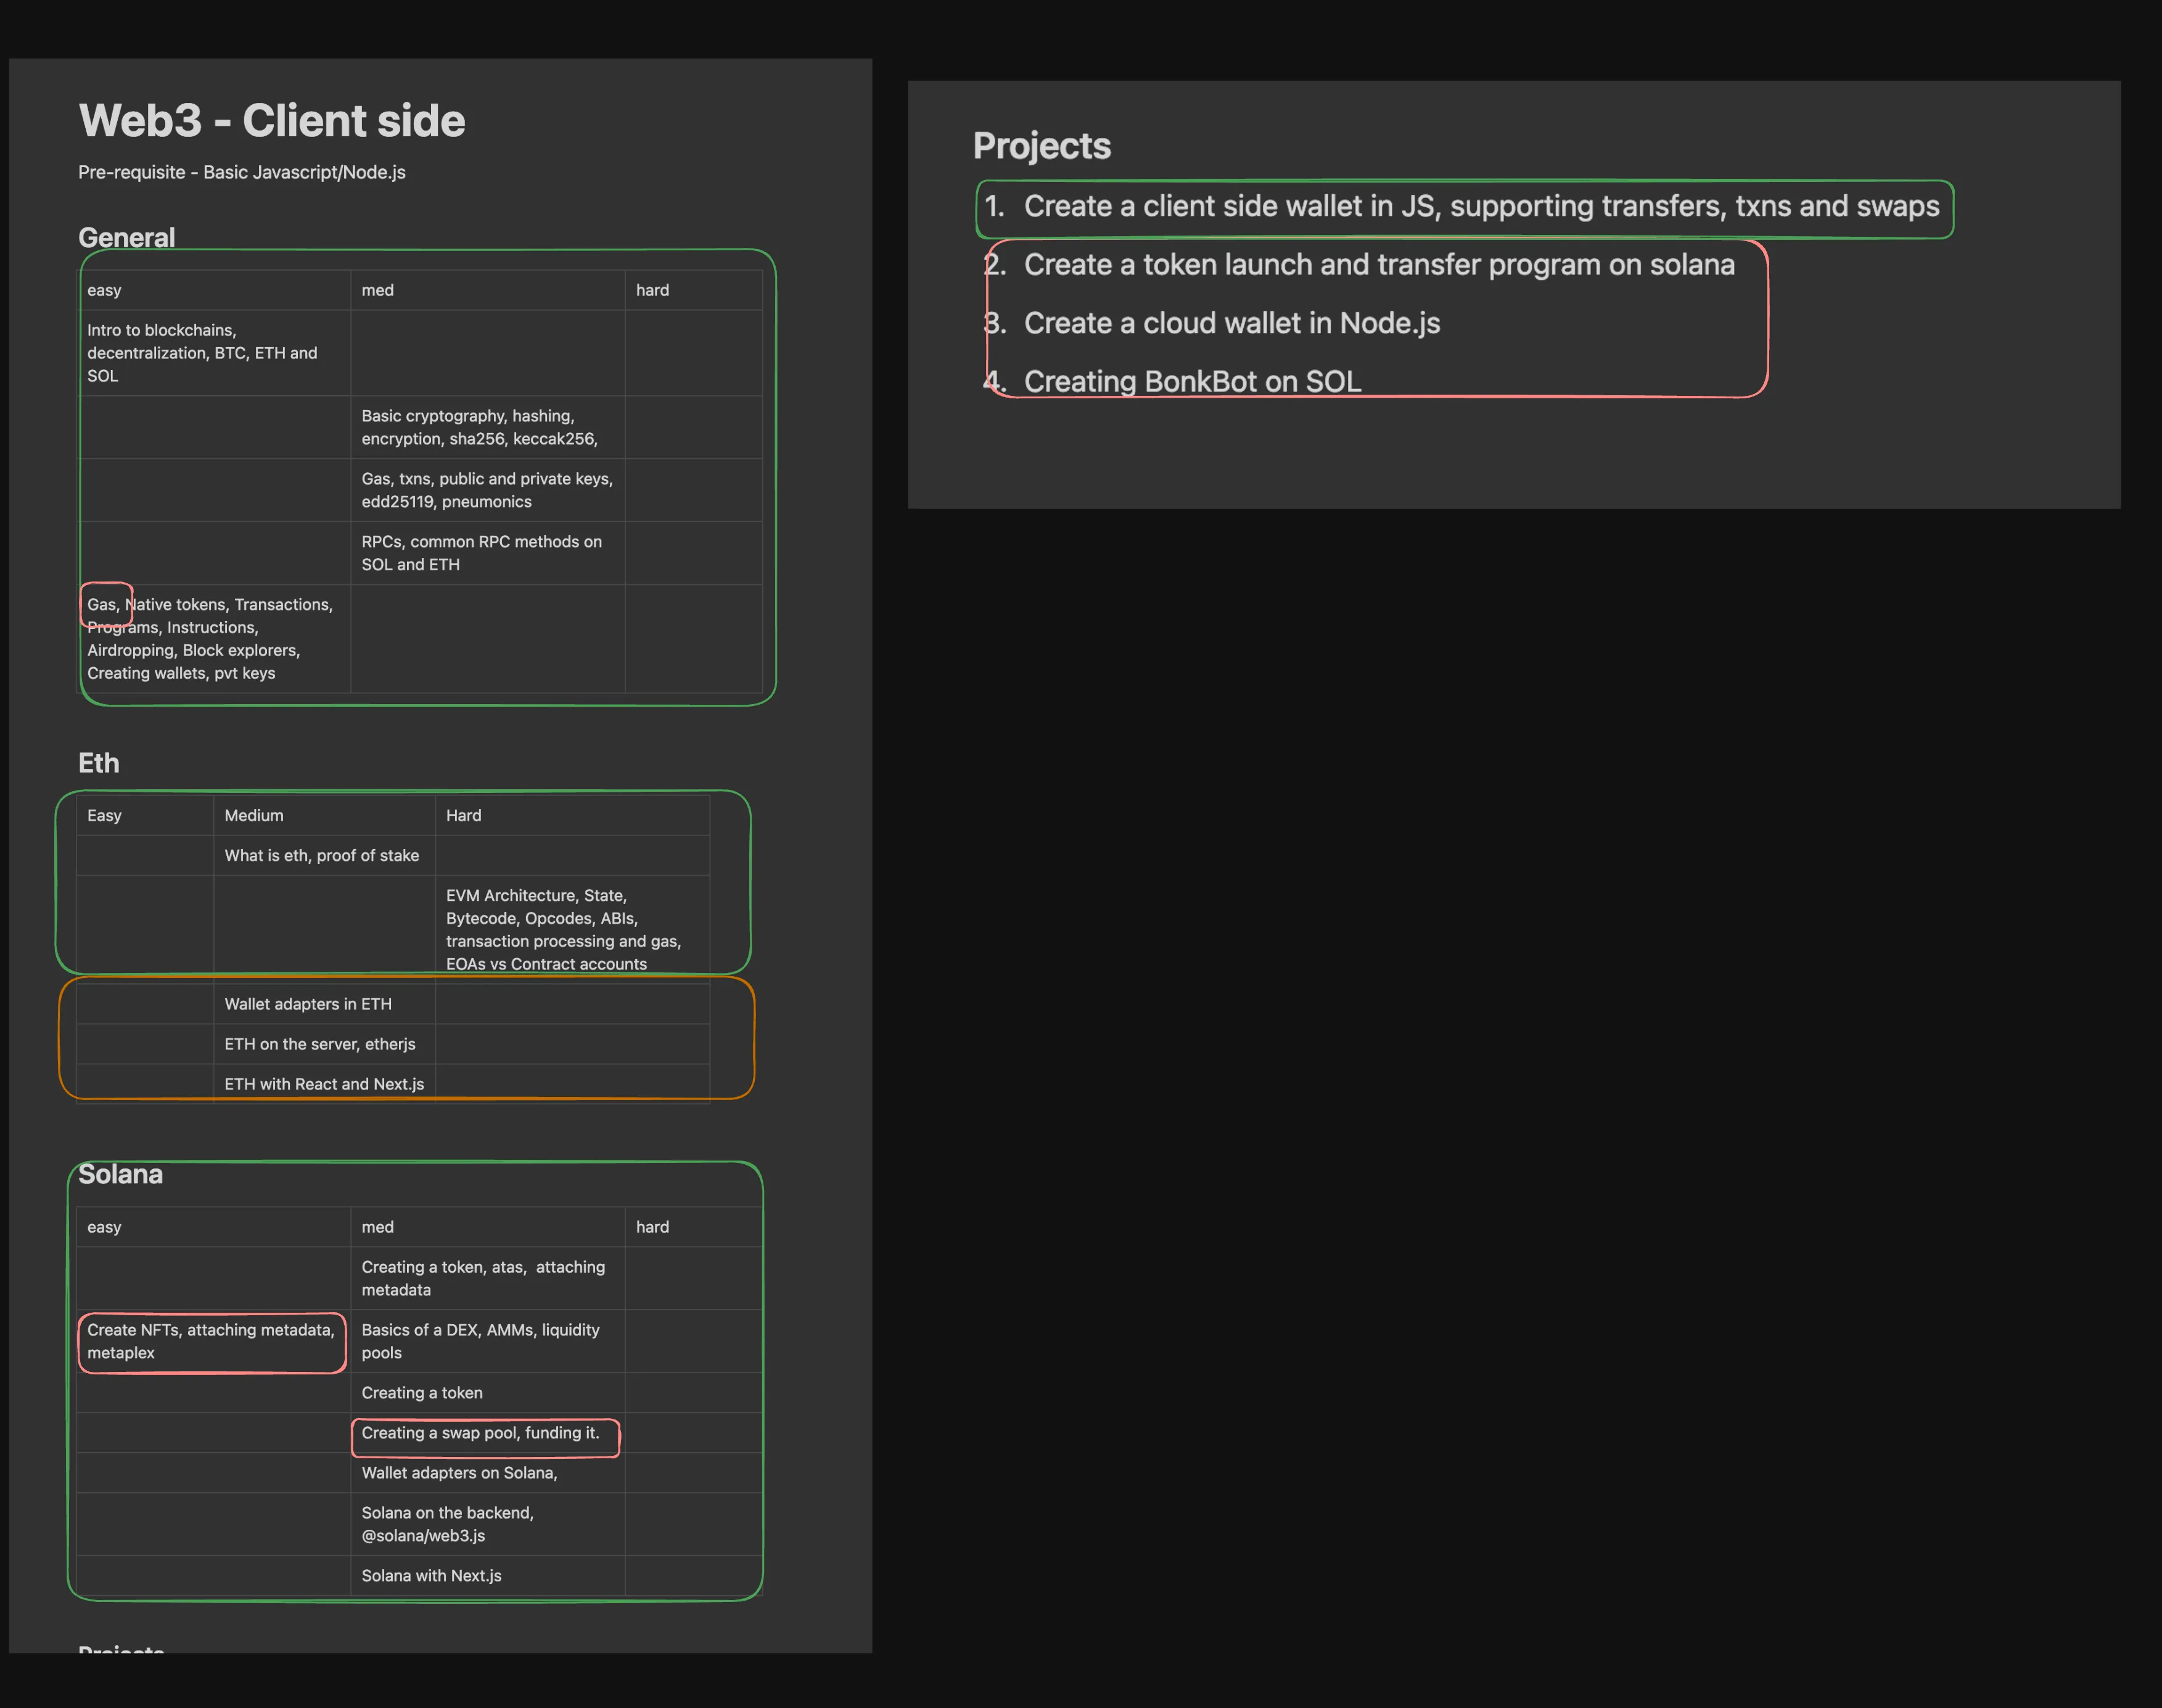Click the 'Web3 - Client side' title
The height and width of the screenshot is (1708, 2162).
coord(272,121)
